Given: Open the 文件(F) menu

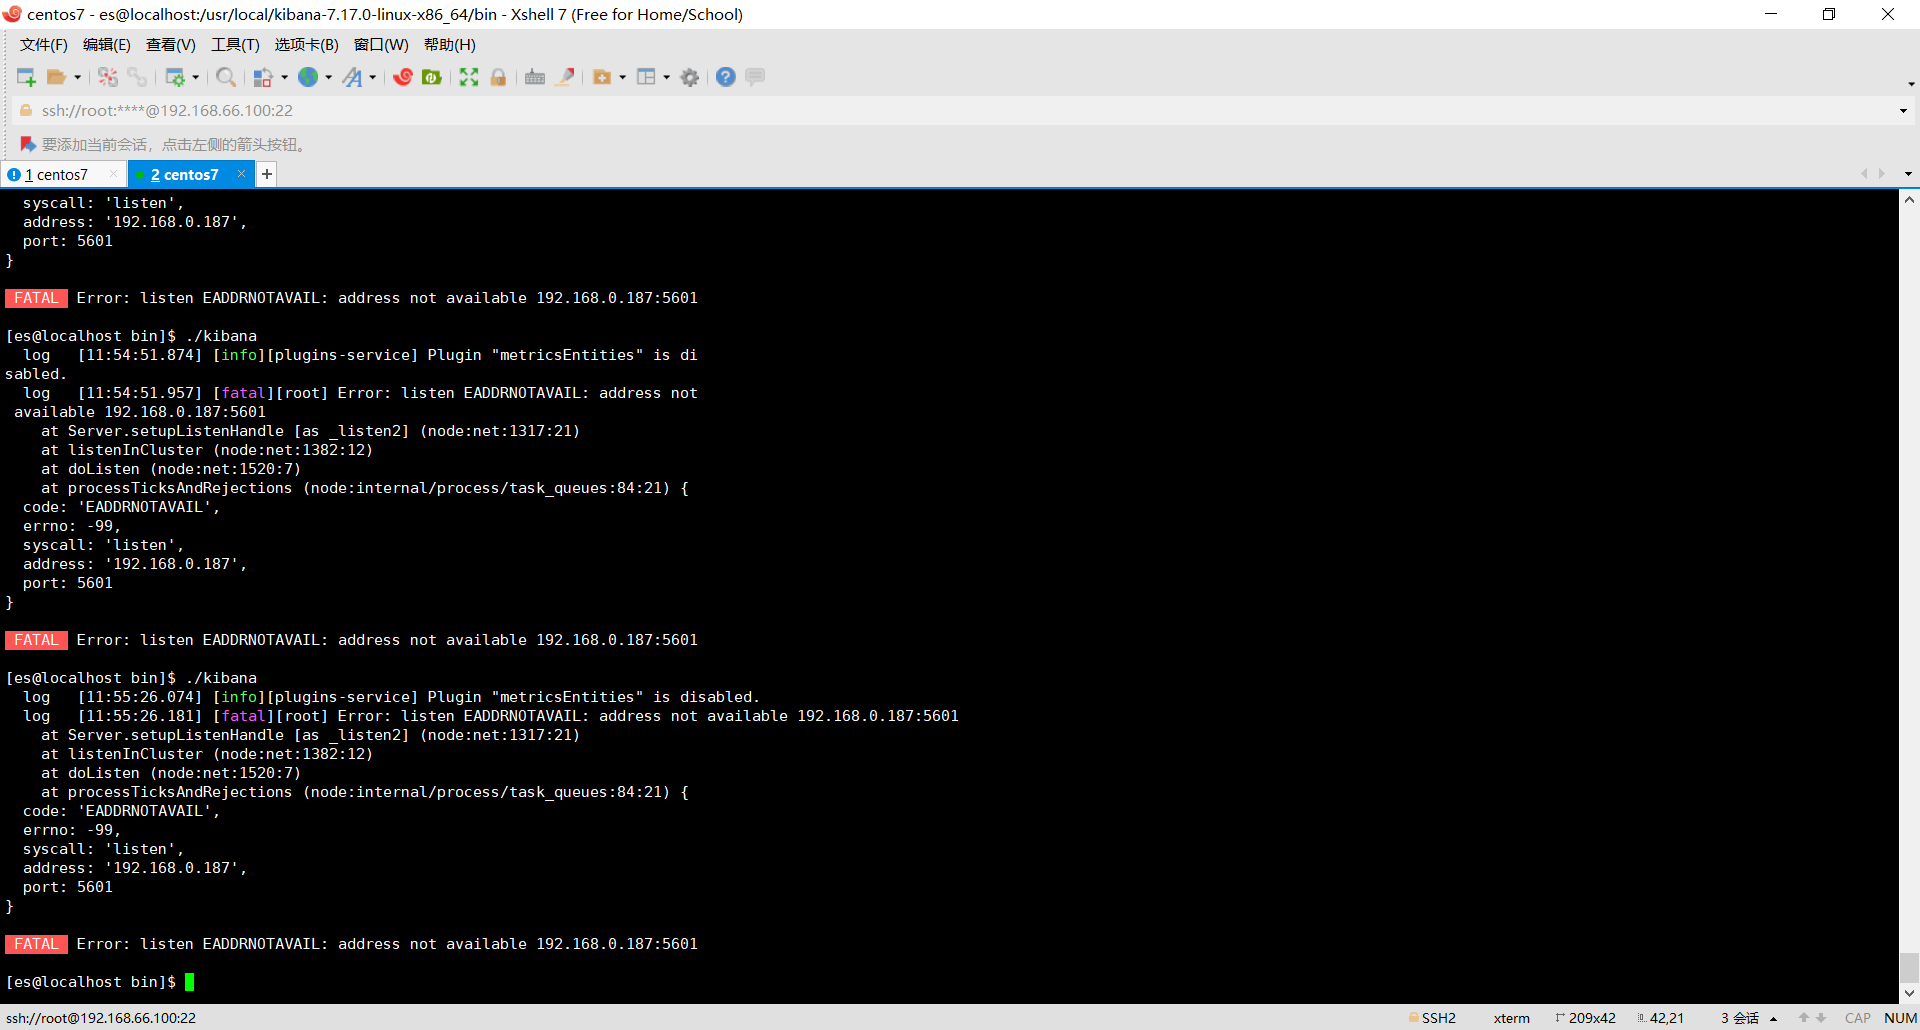Looking at the screenshot, I should (44, 45).
